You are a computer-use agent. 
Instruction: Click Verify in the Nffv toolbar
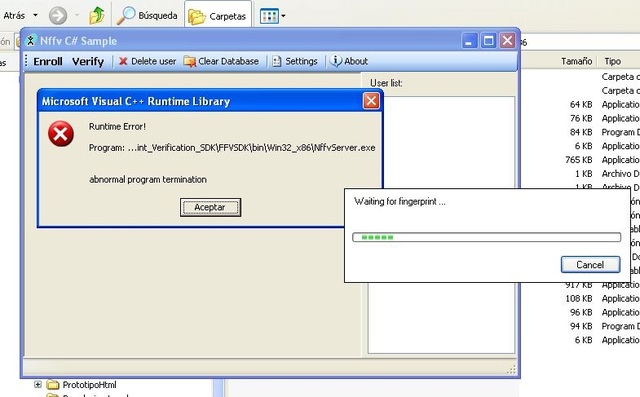(88, 61)
